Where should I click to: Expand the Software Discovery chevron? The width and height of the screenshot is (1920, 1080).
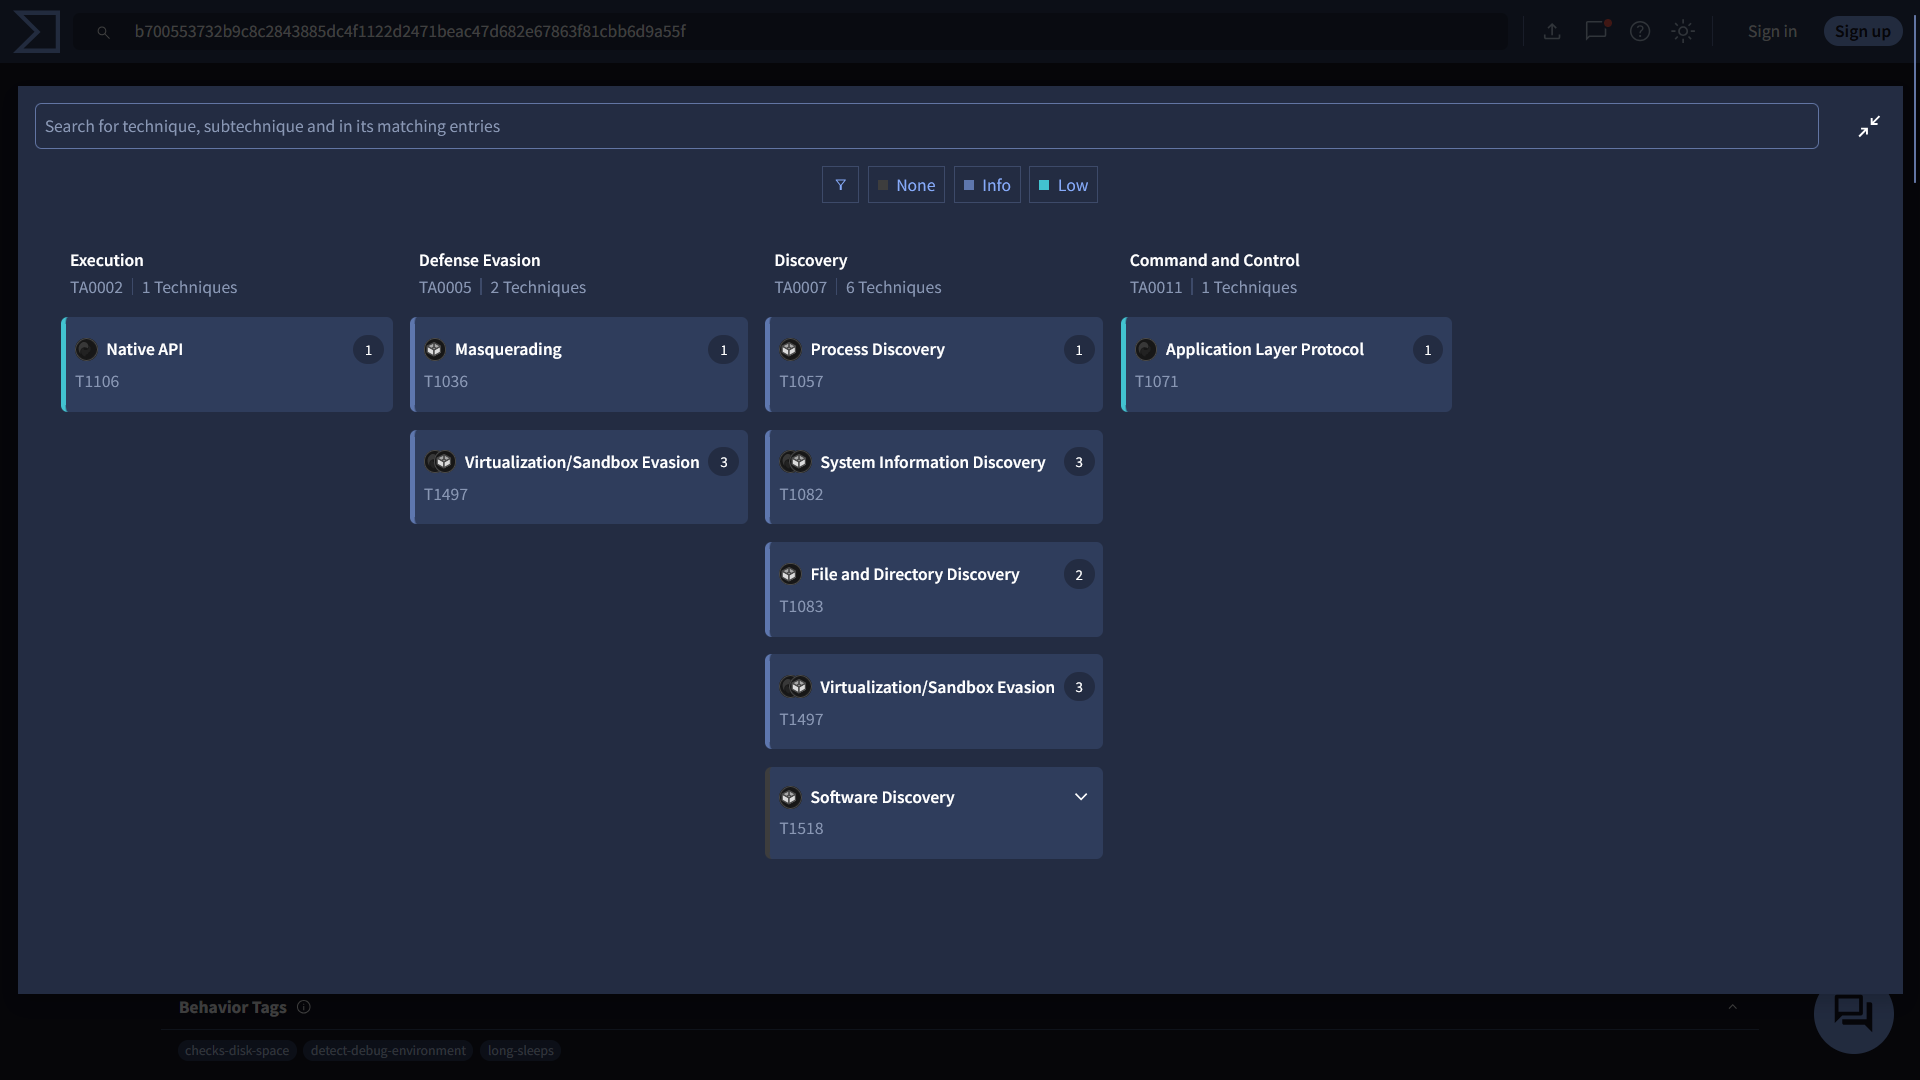coord(1081,797)
